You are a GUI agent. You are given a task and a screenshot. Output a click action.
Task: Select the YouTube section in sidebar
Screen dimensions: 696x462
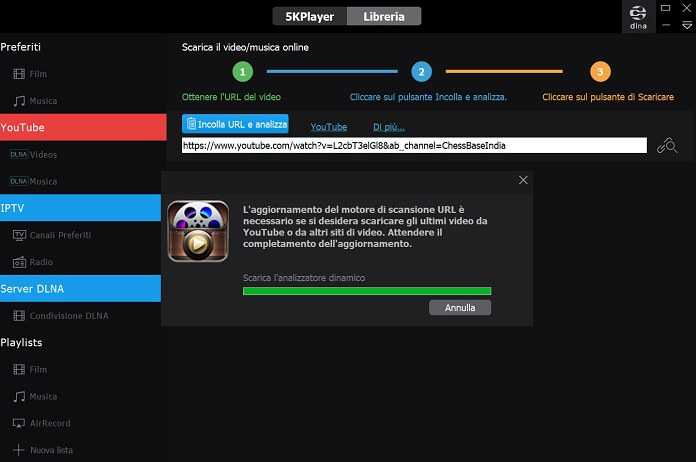(83, 127)
